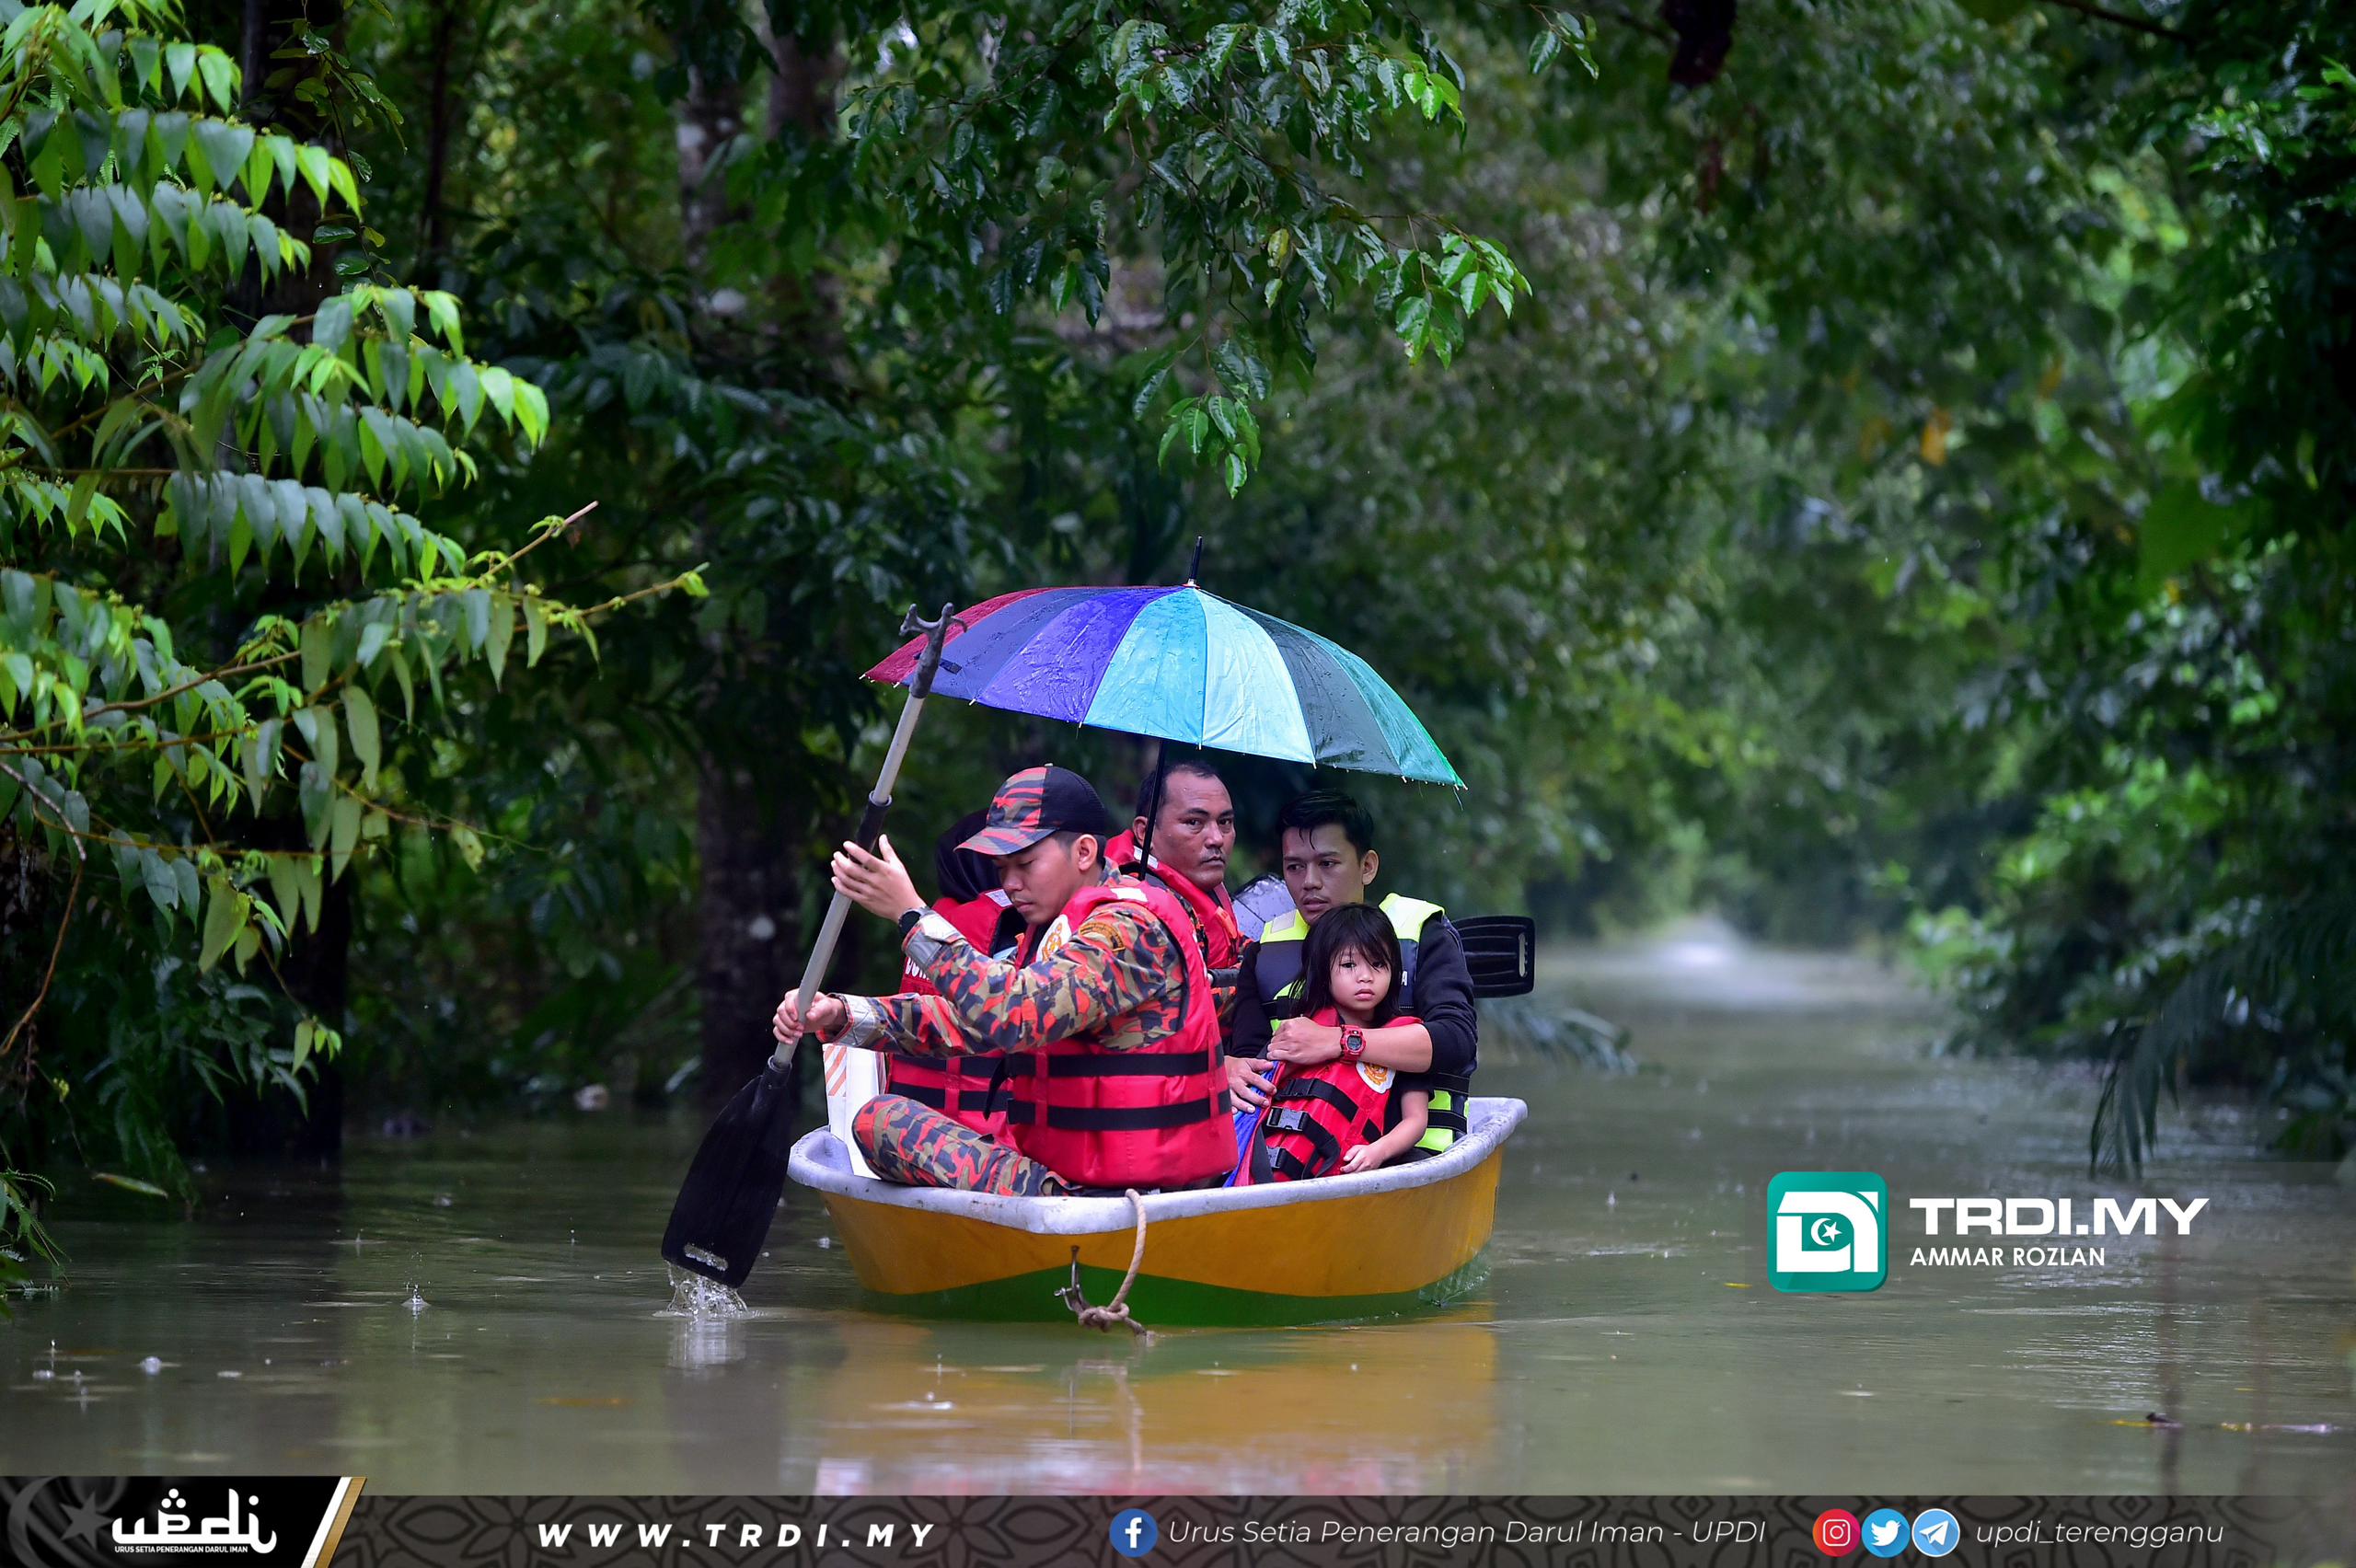Viewport: 2356px width, 1568px height.
Task: Click the AMMAR ROZLAN credit label
Action: [2009, 1259]
